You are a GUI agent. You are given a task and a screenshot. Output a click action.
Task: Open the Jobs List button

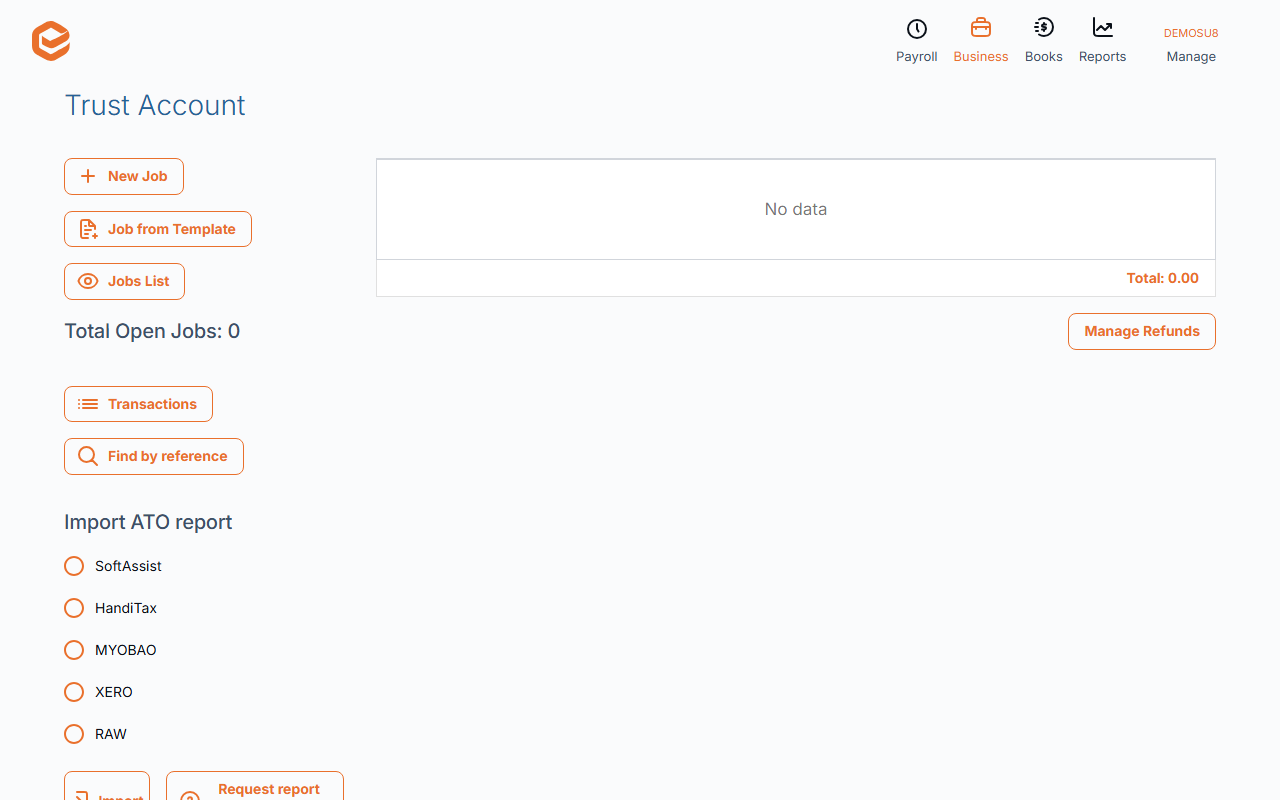[124, 281]
